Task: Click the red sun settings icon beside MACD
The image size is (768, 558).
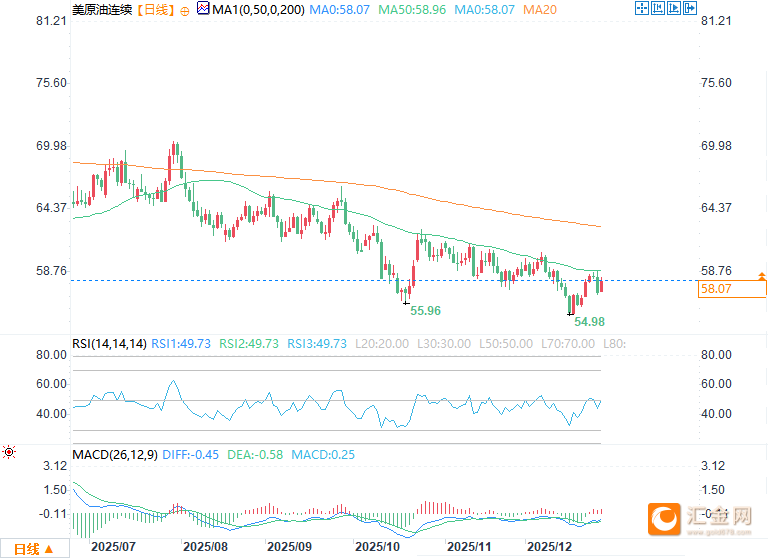Action: pyautogui.click(x=9, y=452)
